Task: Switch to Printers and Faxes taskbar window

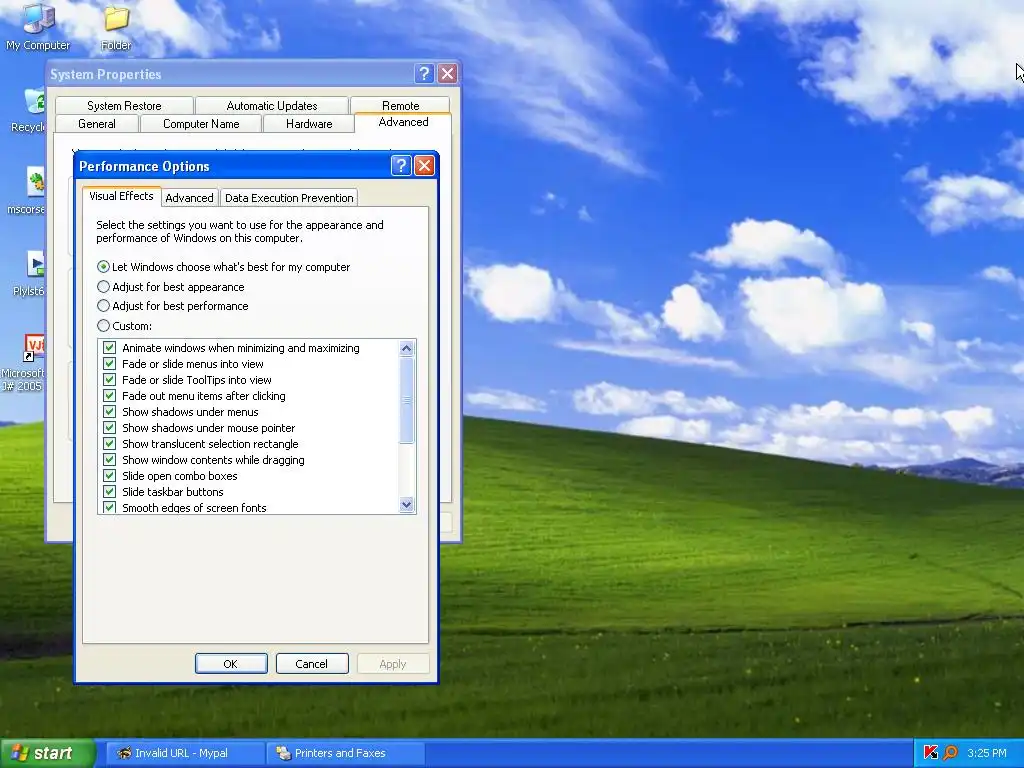Action: (x=345, y=753)
